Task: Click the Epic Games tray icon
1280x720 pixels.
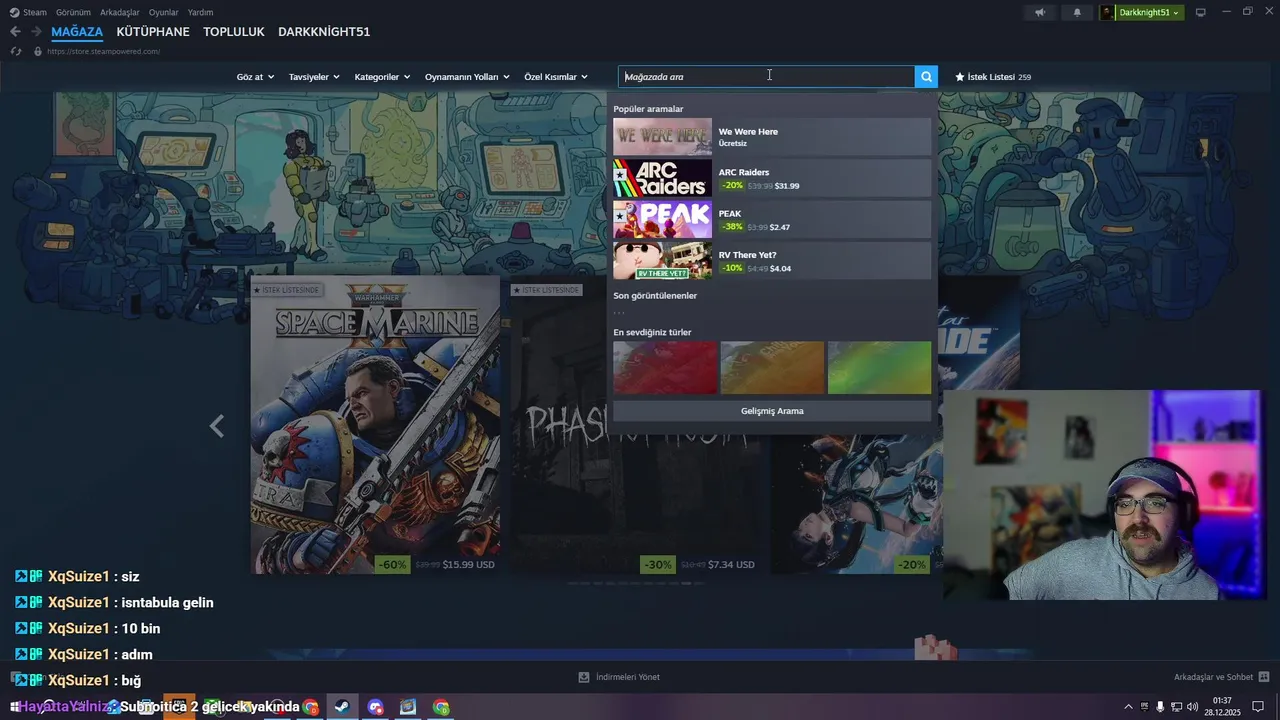Action: (x=1145, y=707)
